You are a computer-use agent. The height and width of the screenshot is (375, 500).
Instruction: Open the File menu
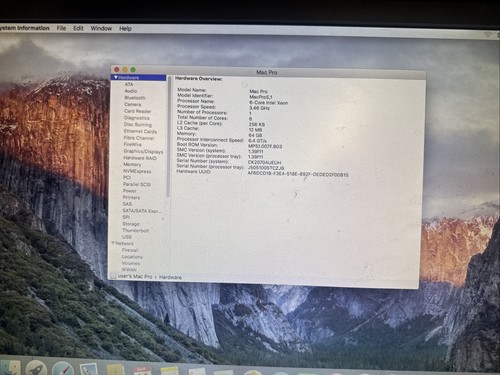click(61, 28)
